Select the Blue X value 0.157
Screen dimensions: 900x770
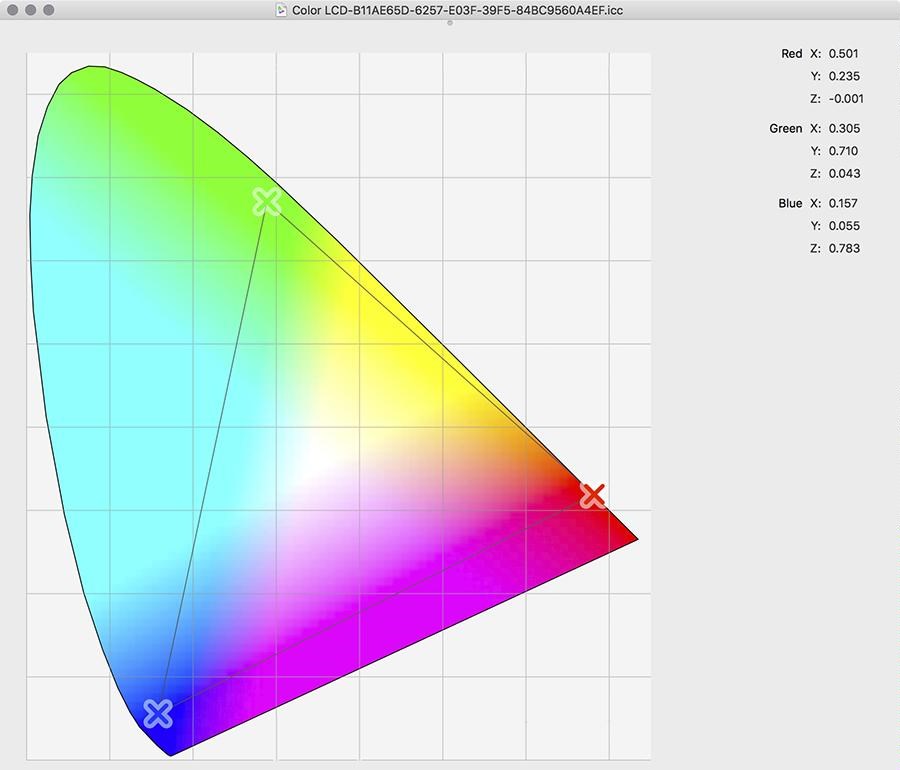[843, 203]
